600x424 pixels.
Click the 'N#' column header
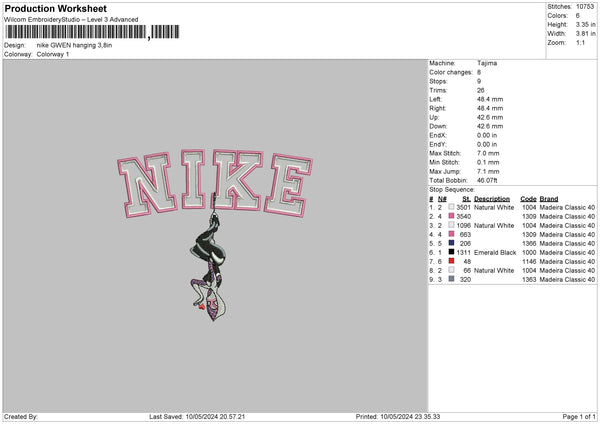coord(442,199)
